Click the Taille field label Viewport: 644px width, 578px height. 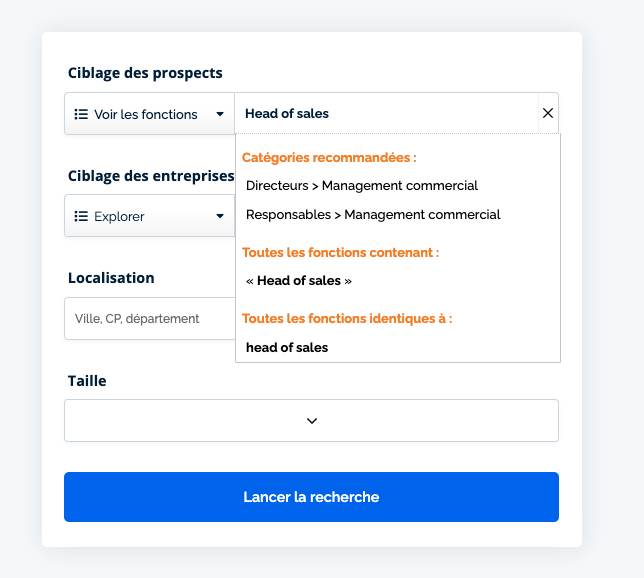pos(87,381)
